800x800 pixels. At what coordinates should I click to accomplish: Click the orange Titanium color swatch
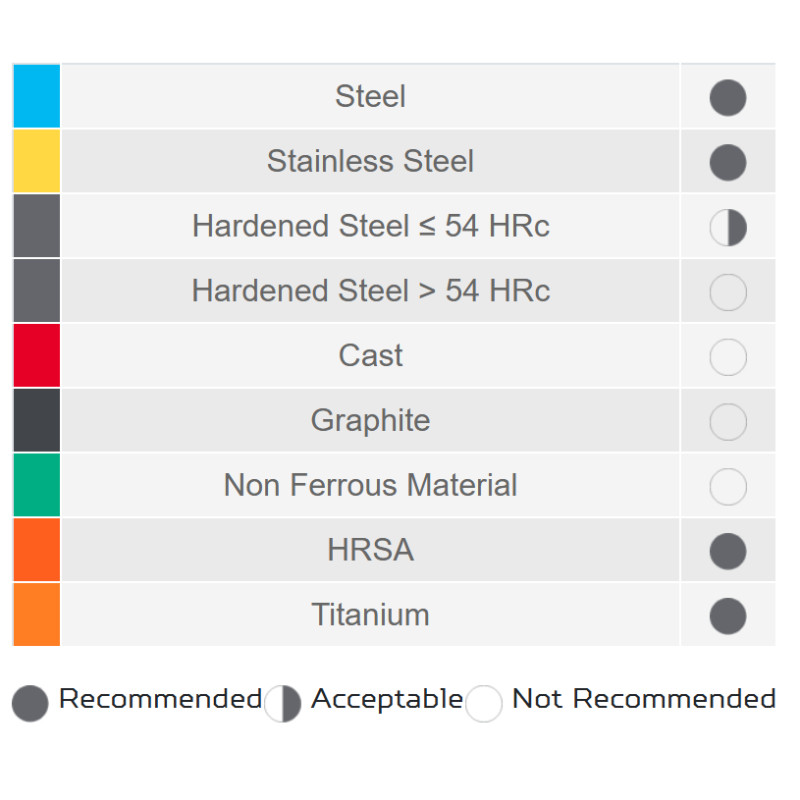pos(37,614)
